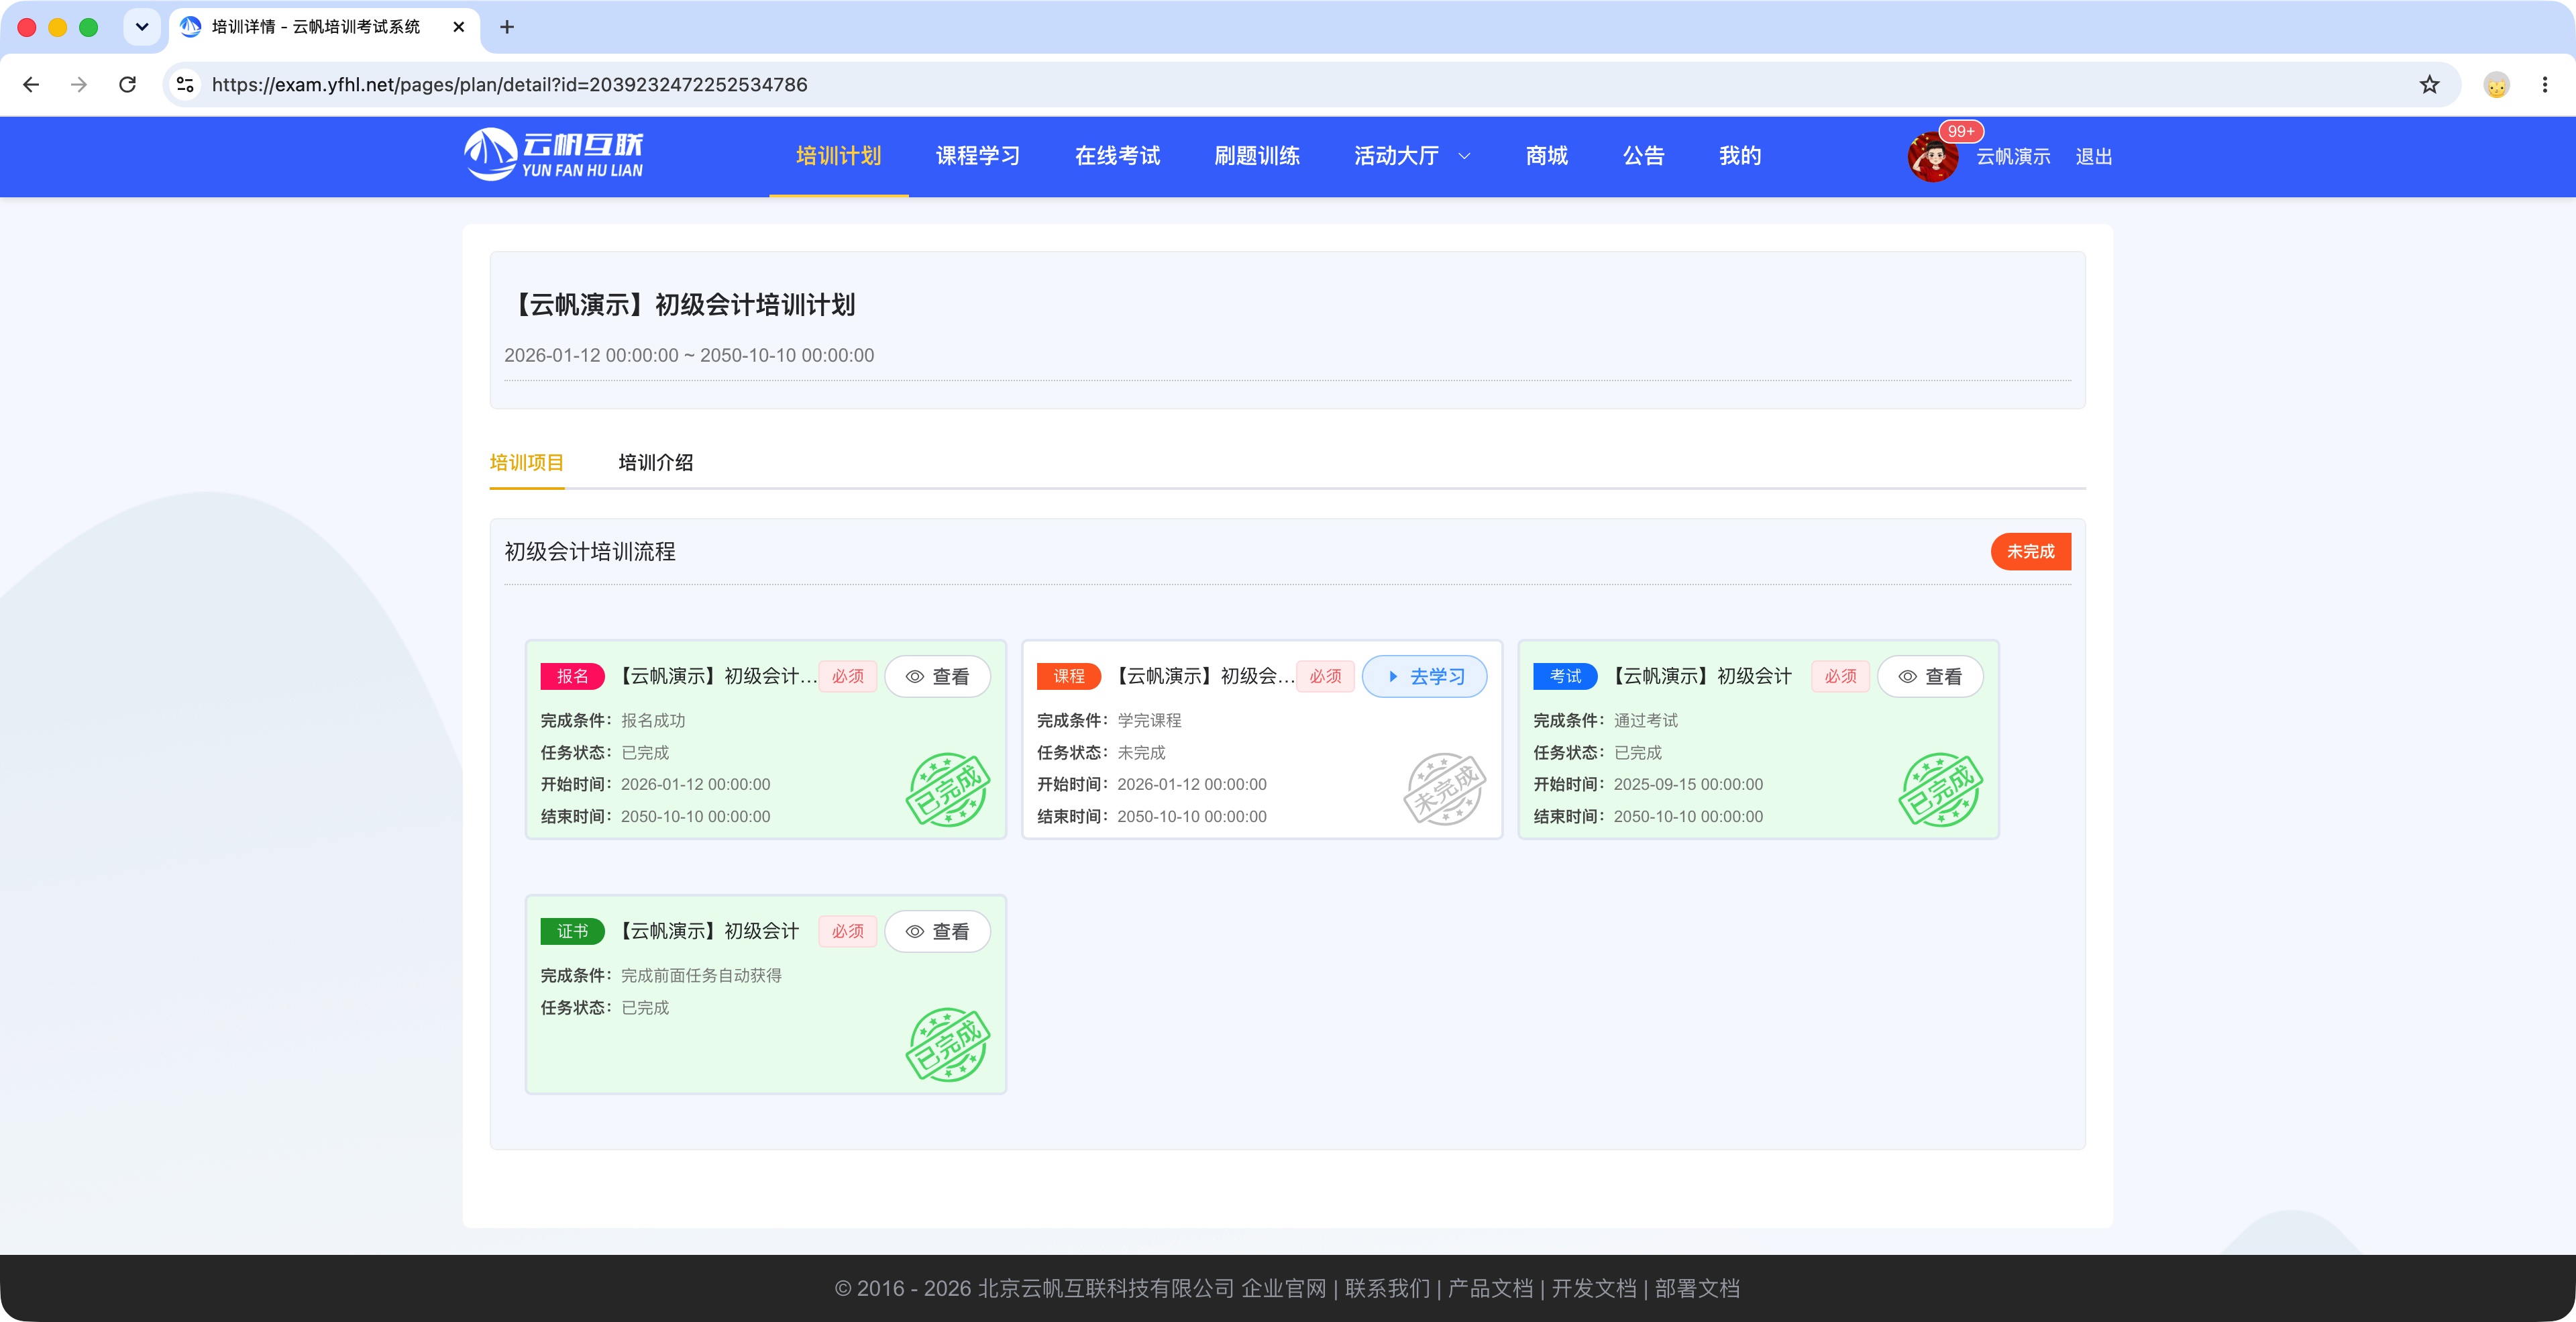Click the 证书 card title text
2576x1322 pixels.
[706, 932]
